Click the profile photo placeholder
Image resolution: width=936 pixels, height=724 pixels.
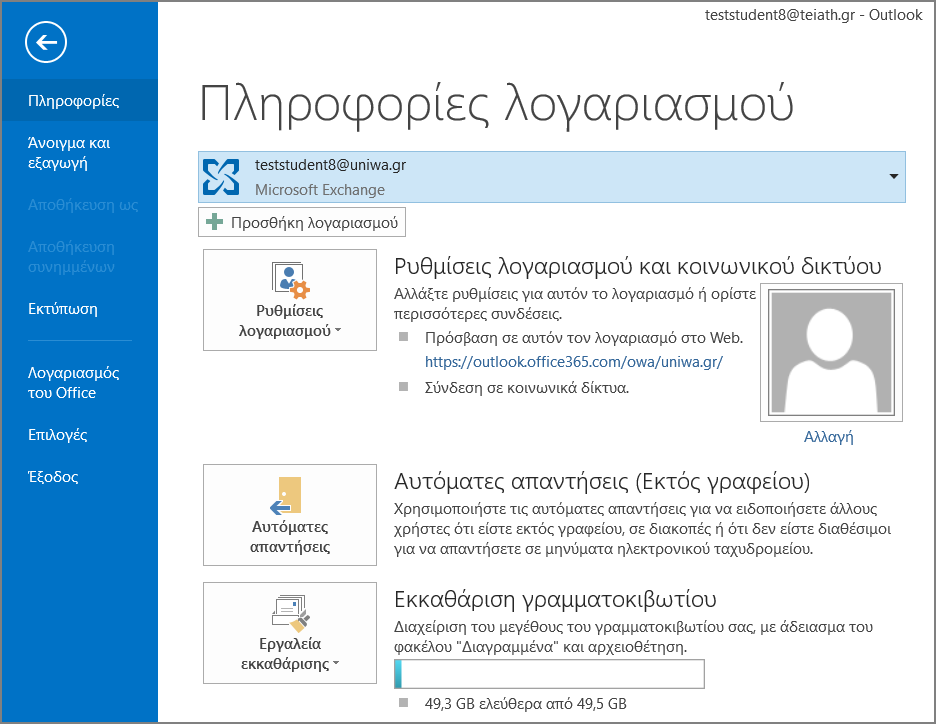coord(831,353)
